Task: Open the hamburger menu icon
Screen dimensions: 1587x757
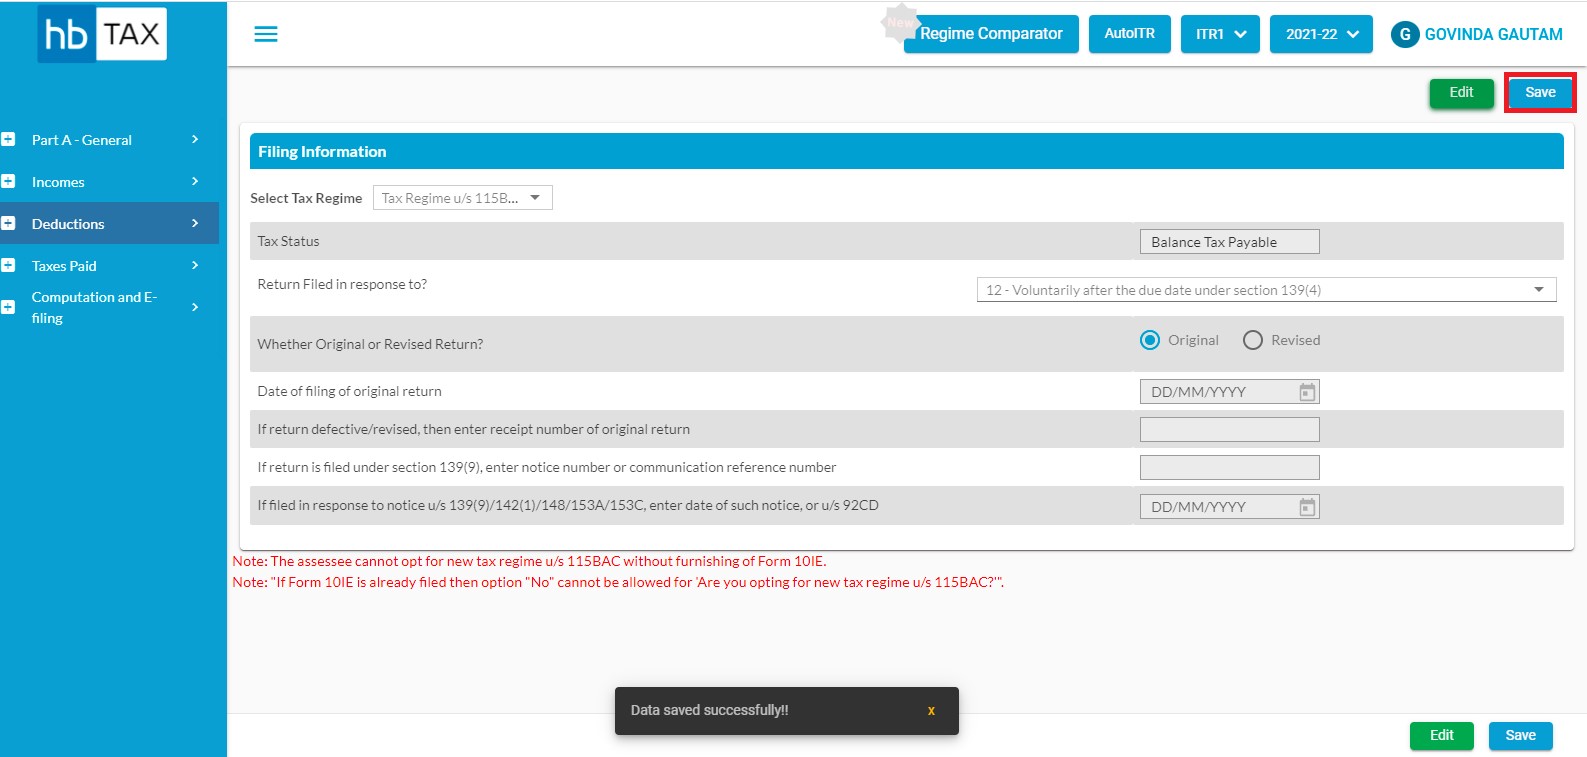Action: [x=266, y=34]
